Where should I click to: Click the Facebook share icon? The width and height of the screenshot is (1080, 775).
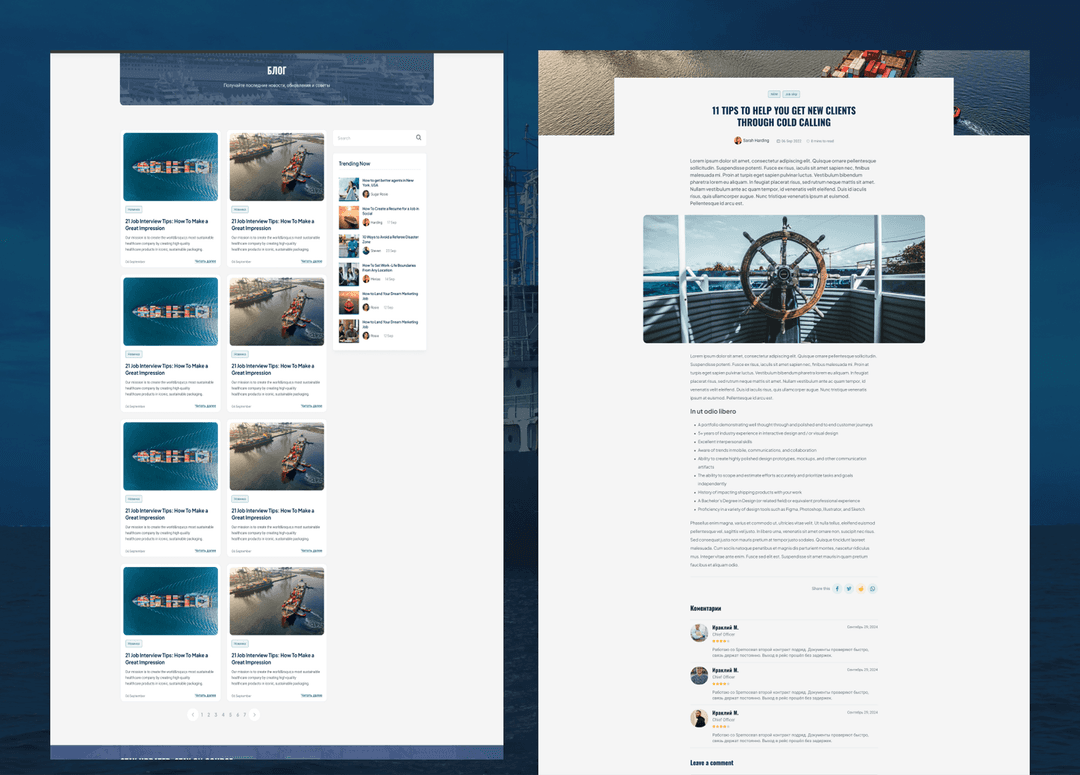[837, 589]
